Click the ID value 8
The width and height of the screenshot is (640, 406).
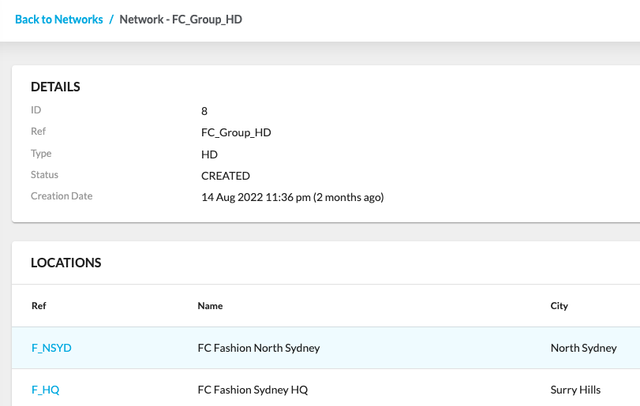click(205, 111)
